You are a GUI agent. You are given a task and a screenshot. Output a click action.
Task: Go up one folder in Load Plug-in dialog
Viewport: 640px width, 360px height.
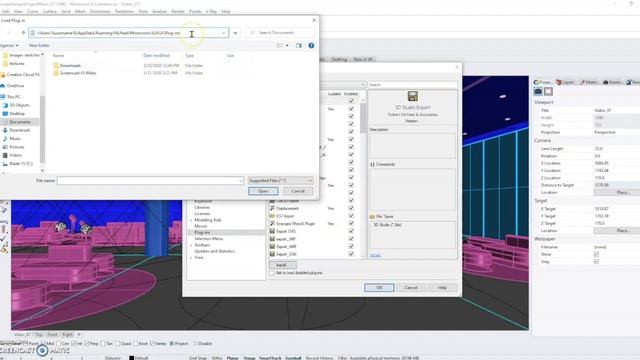click(x=23, y=33)
